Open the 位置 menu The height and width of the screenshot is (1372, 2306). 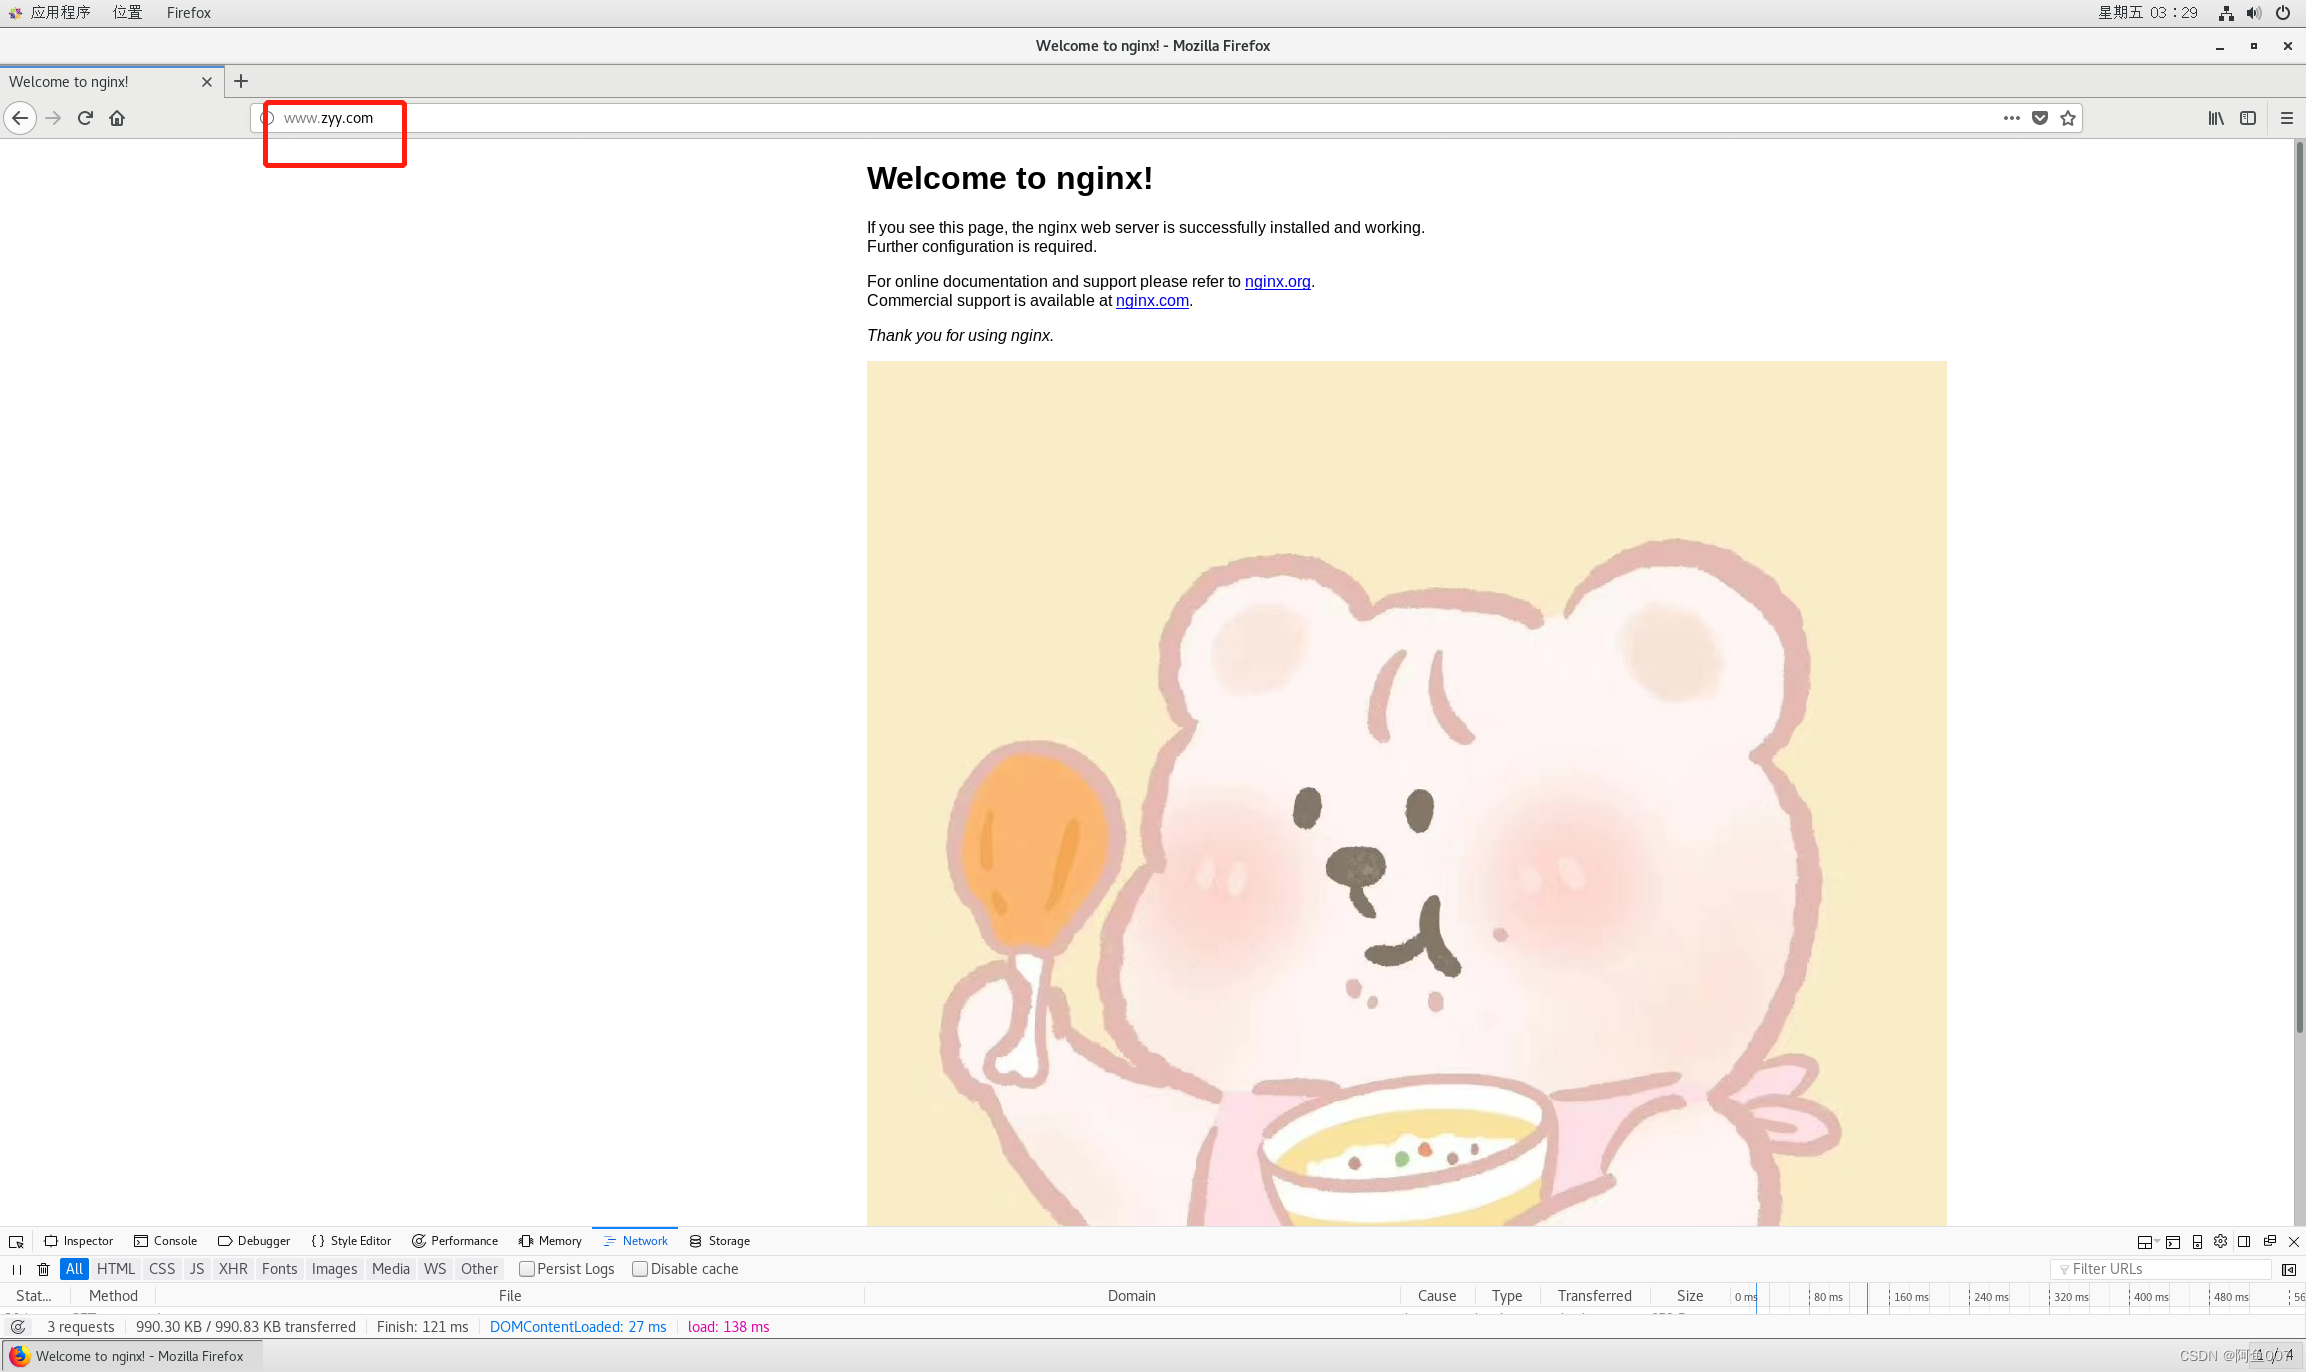127,13
